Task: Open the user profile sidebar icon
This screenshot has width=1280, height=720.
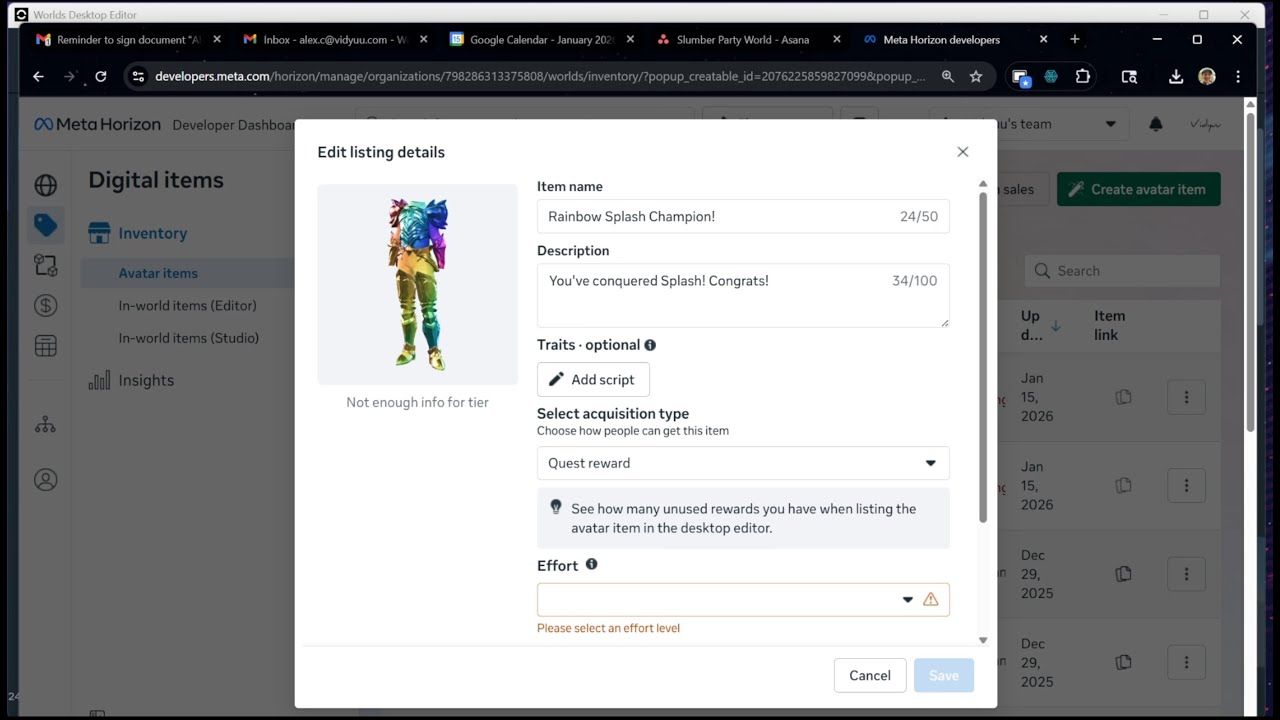Action: [45, 479]
